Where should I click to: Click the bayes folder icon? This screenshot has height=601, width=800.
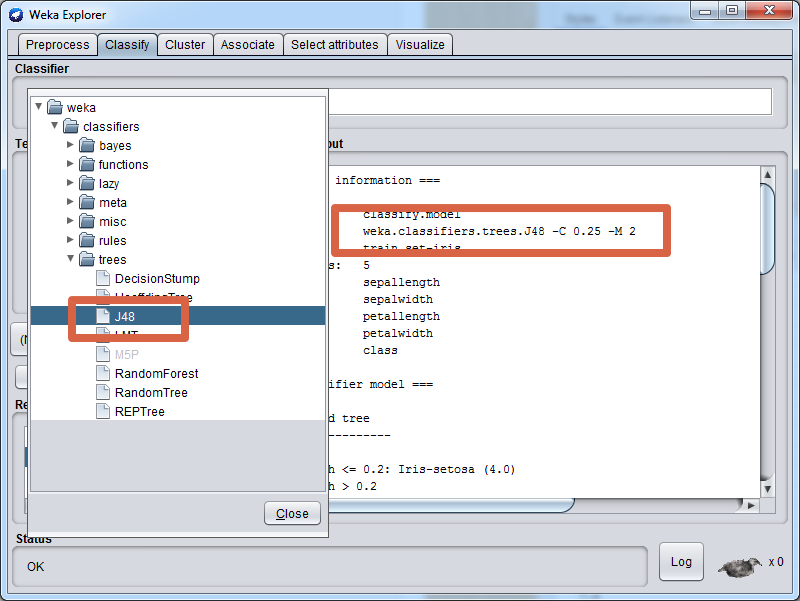[87, 145]
